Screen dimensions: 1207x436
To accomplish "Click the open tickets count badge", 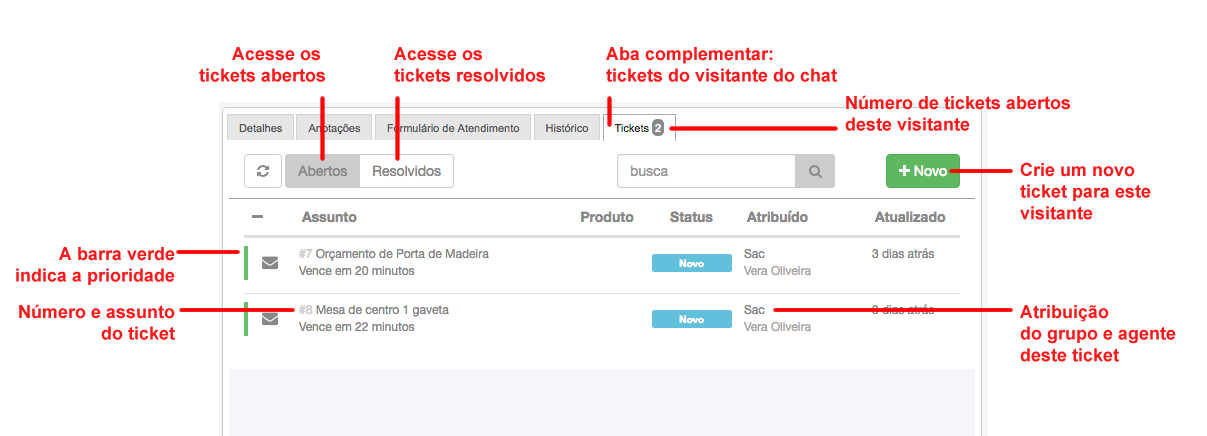I will 658,128.
